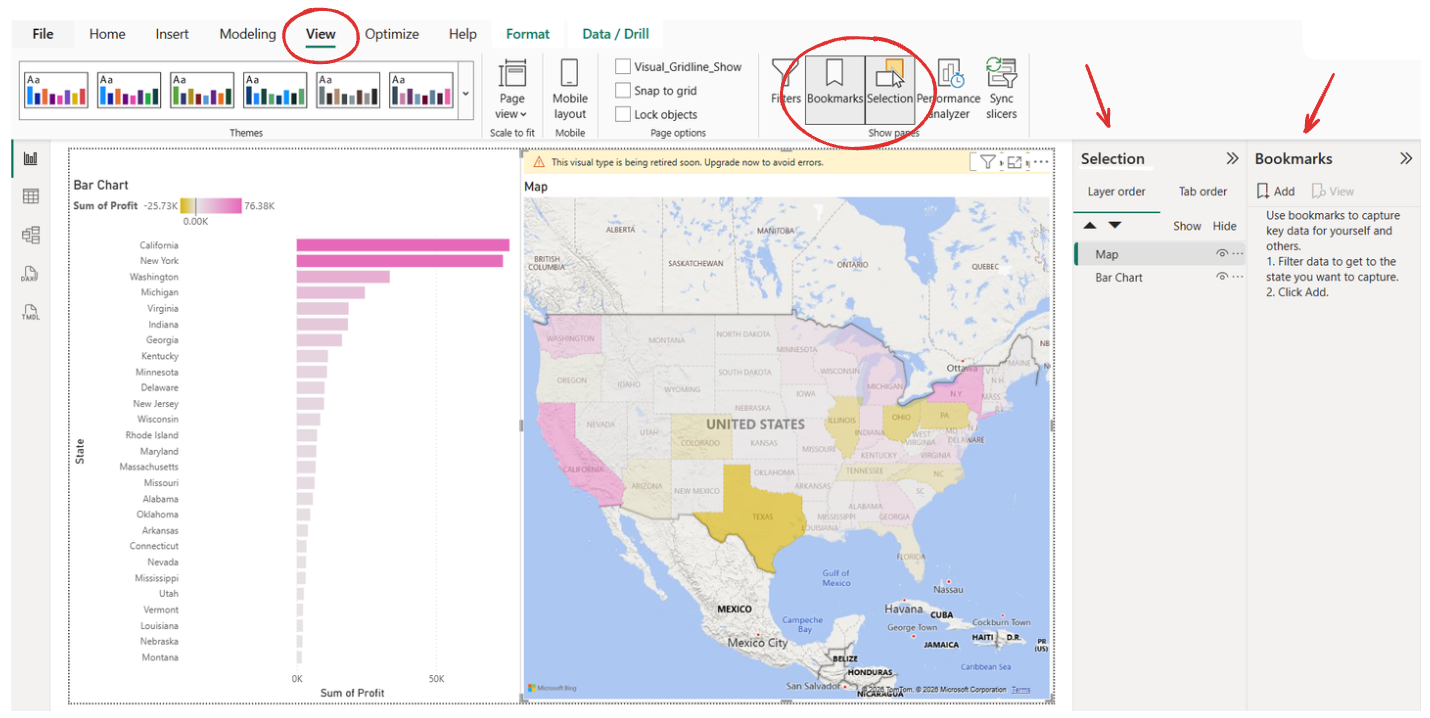Click the Bar Chart title text
Image resolution: width=1430 pixels, height=718 pixels.
101,185
